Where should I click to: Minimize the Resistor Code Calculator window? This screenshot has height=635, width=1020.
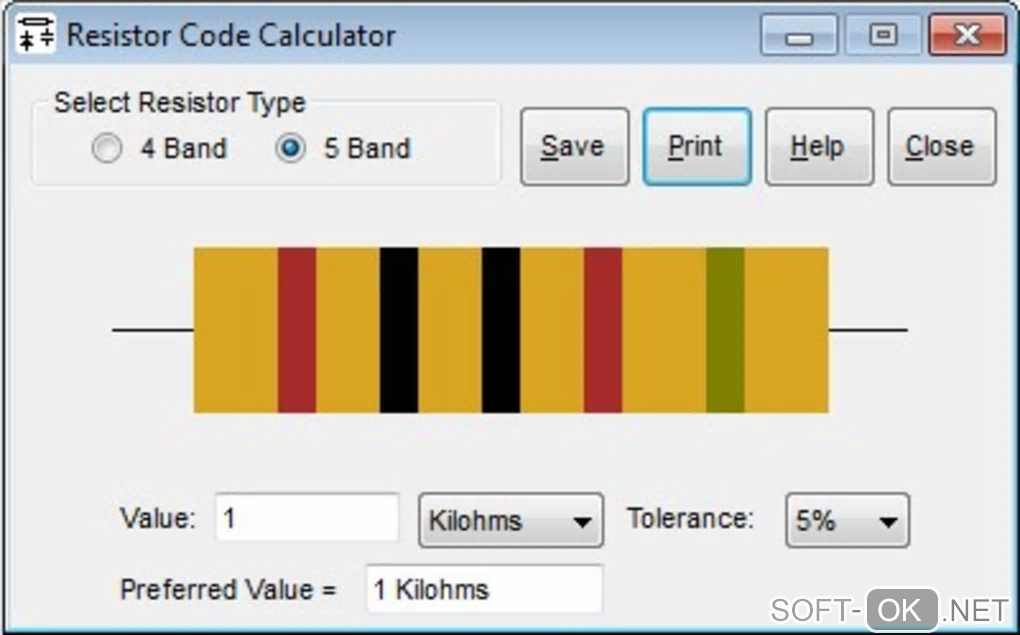[799, 35]
